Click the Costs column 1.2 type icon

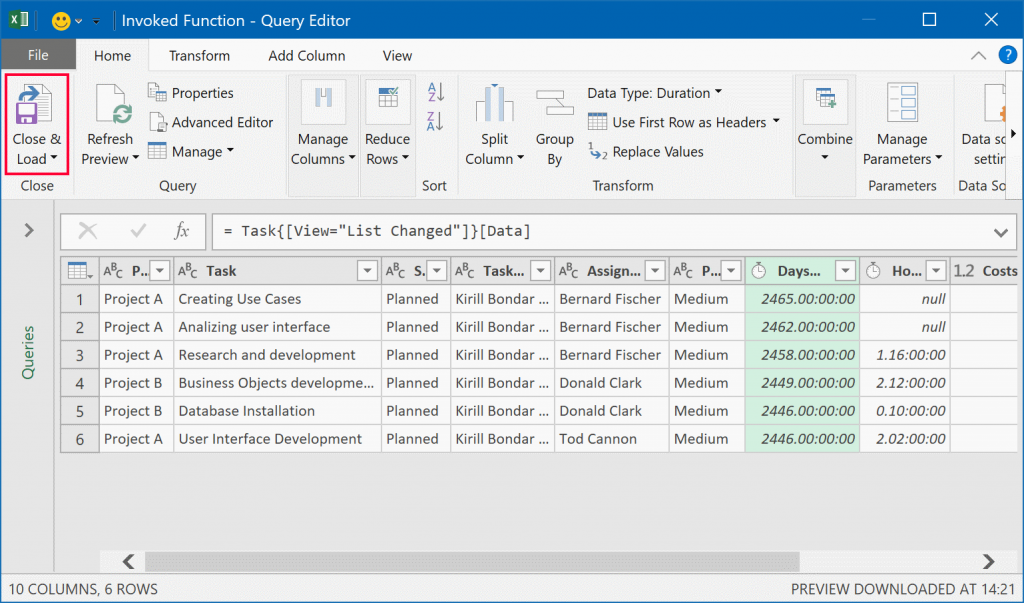963,270
